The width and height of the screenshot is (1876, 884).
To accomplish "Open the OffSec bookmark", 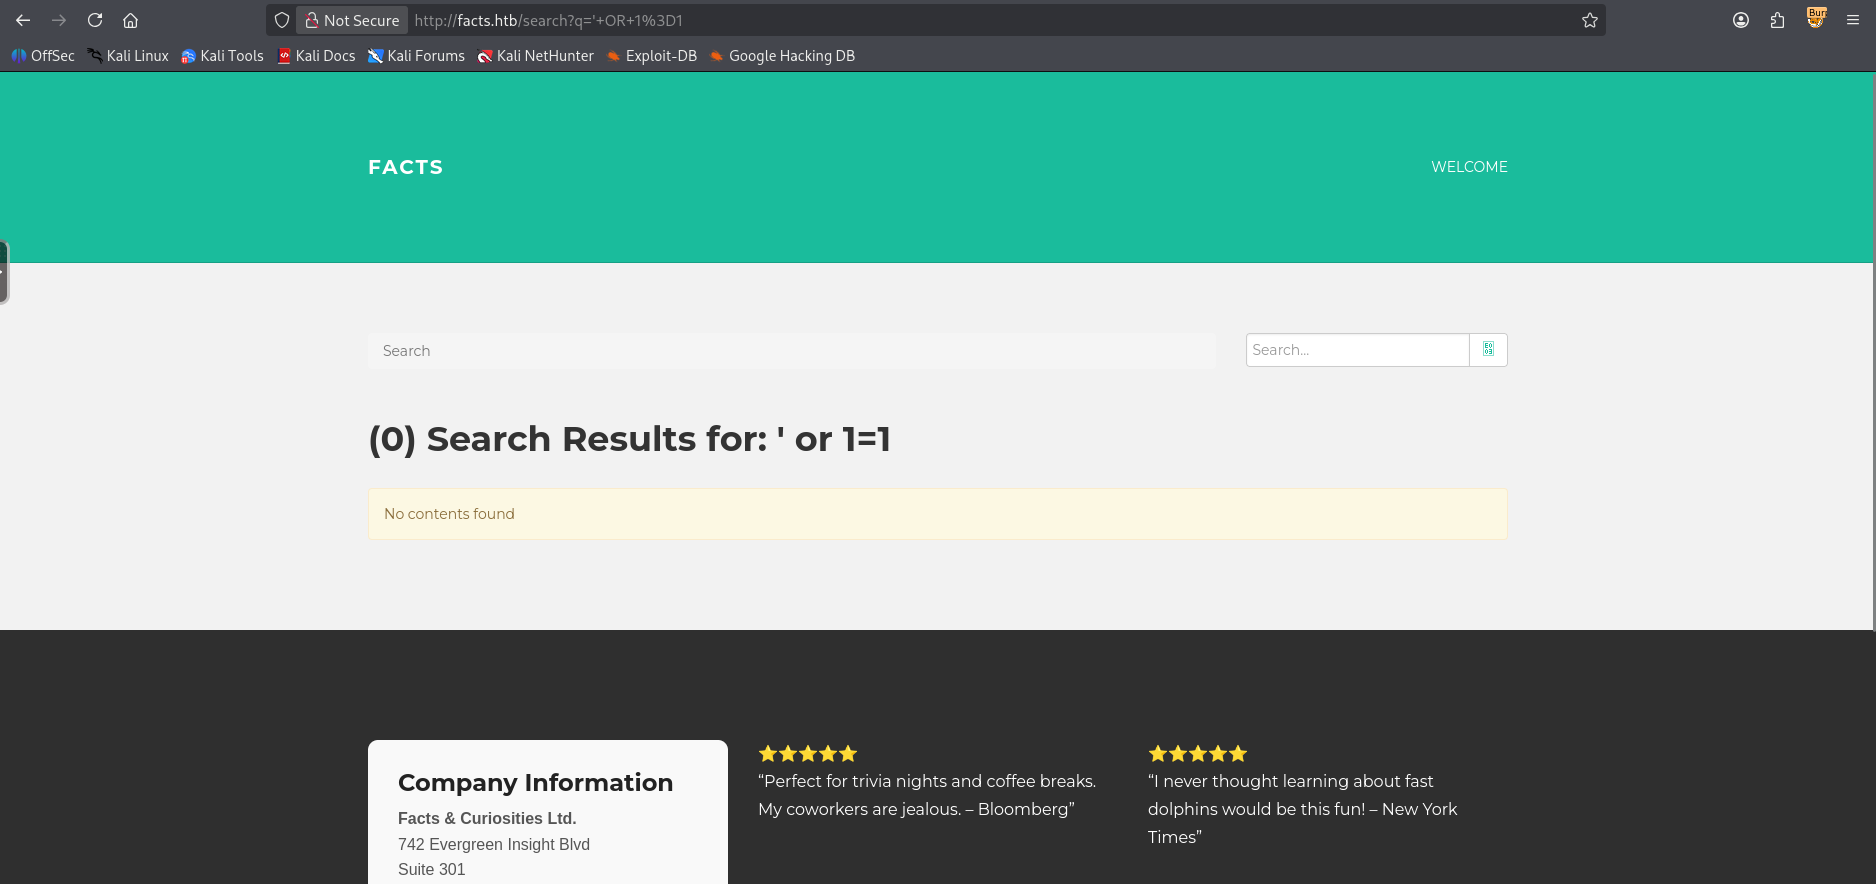I will (43, 56).
